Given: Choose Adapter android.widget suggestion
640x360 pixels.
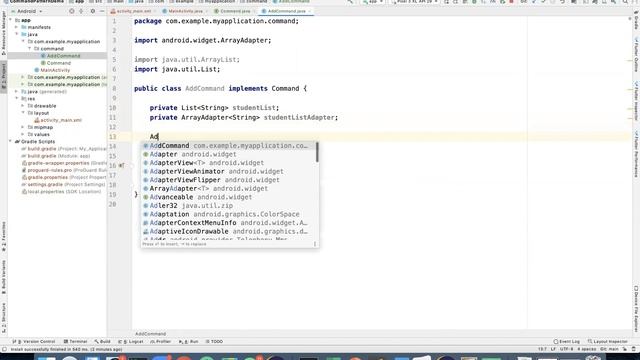Looking at the screenshot, I should pos(229,154).
